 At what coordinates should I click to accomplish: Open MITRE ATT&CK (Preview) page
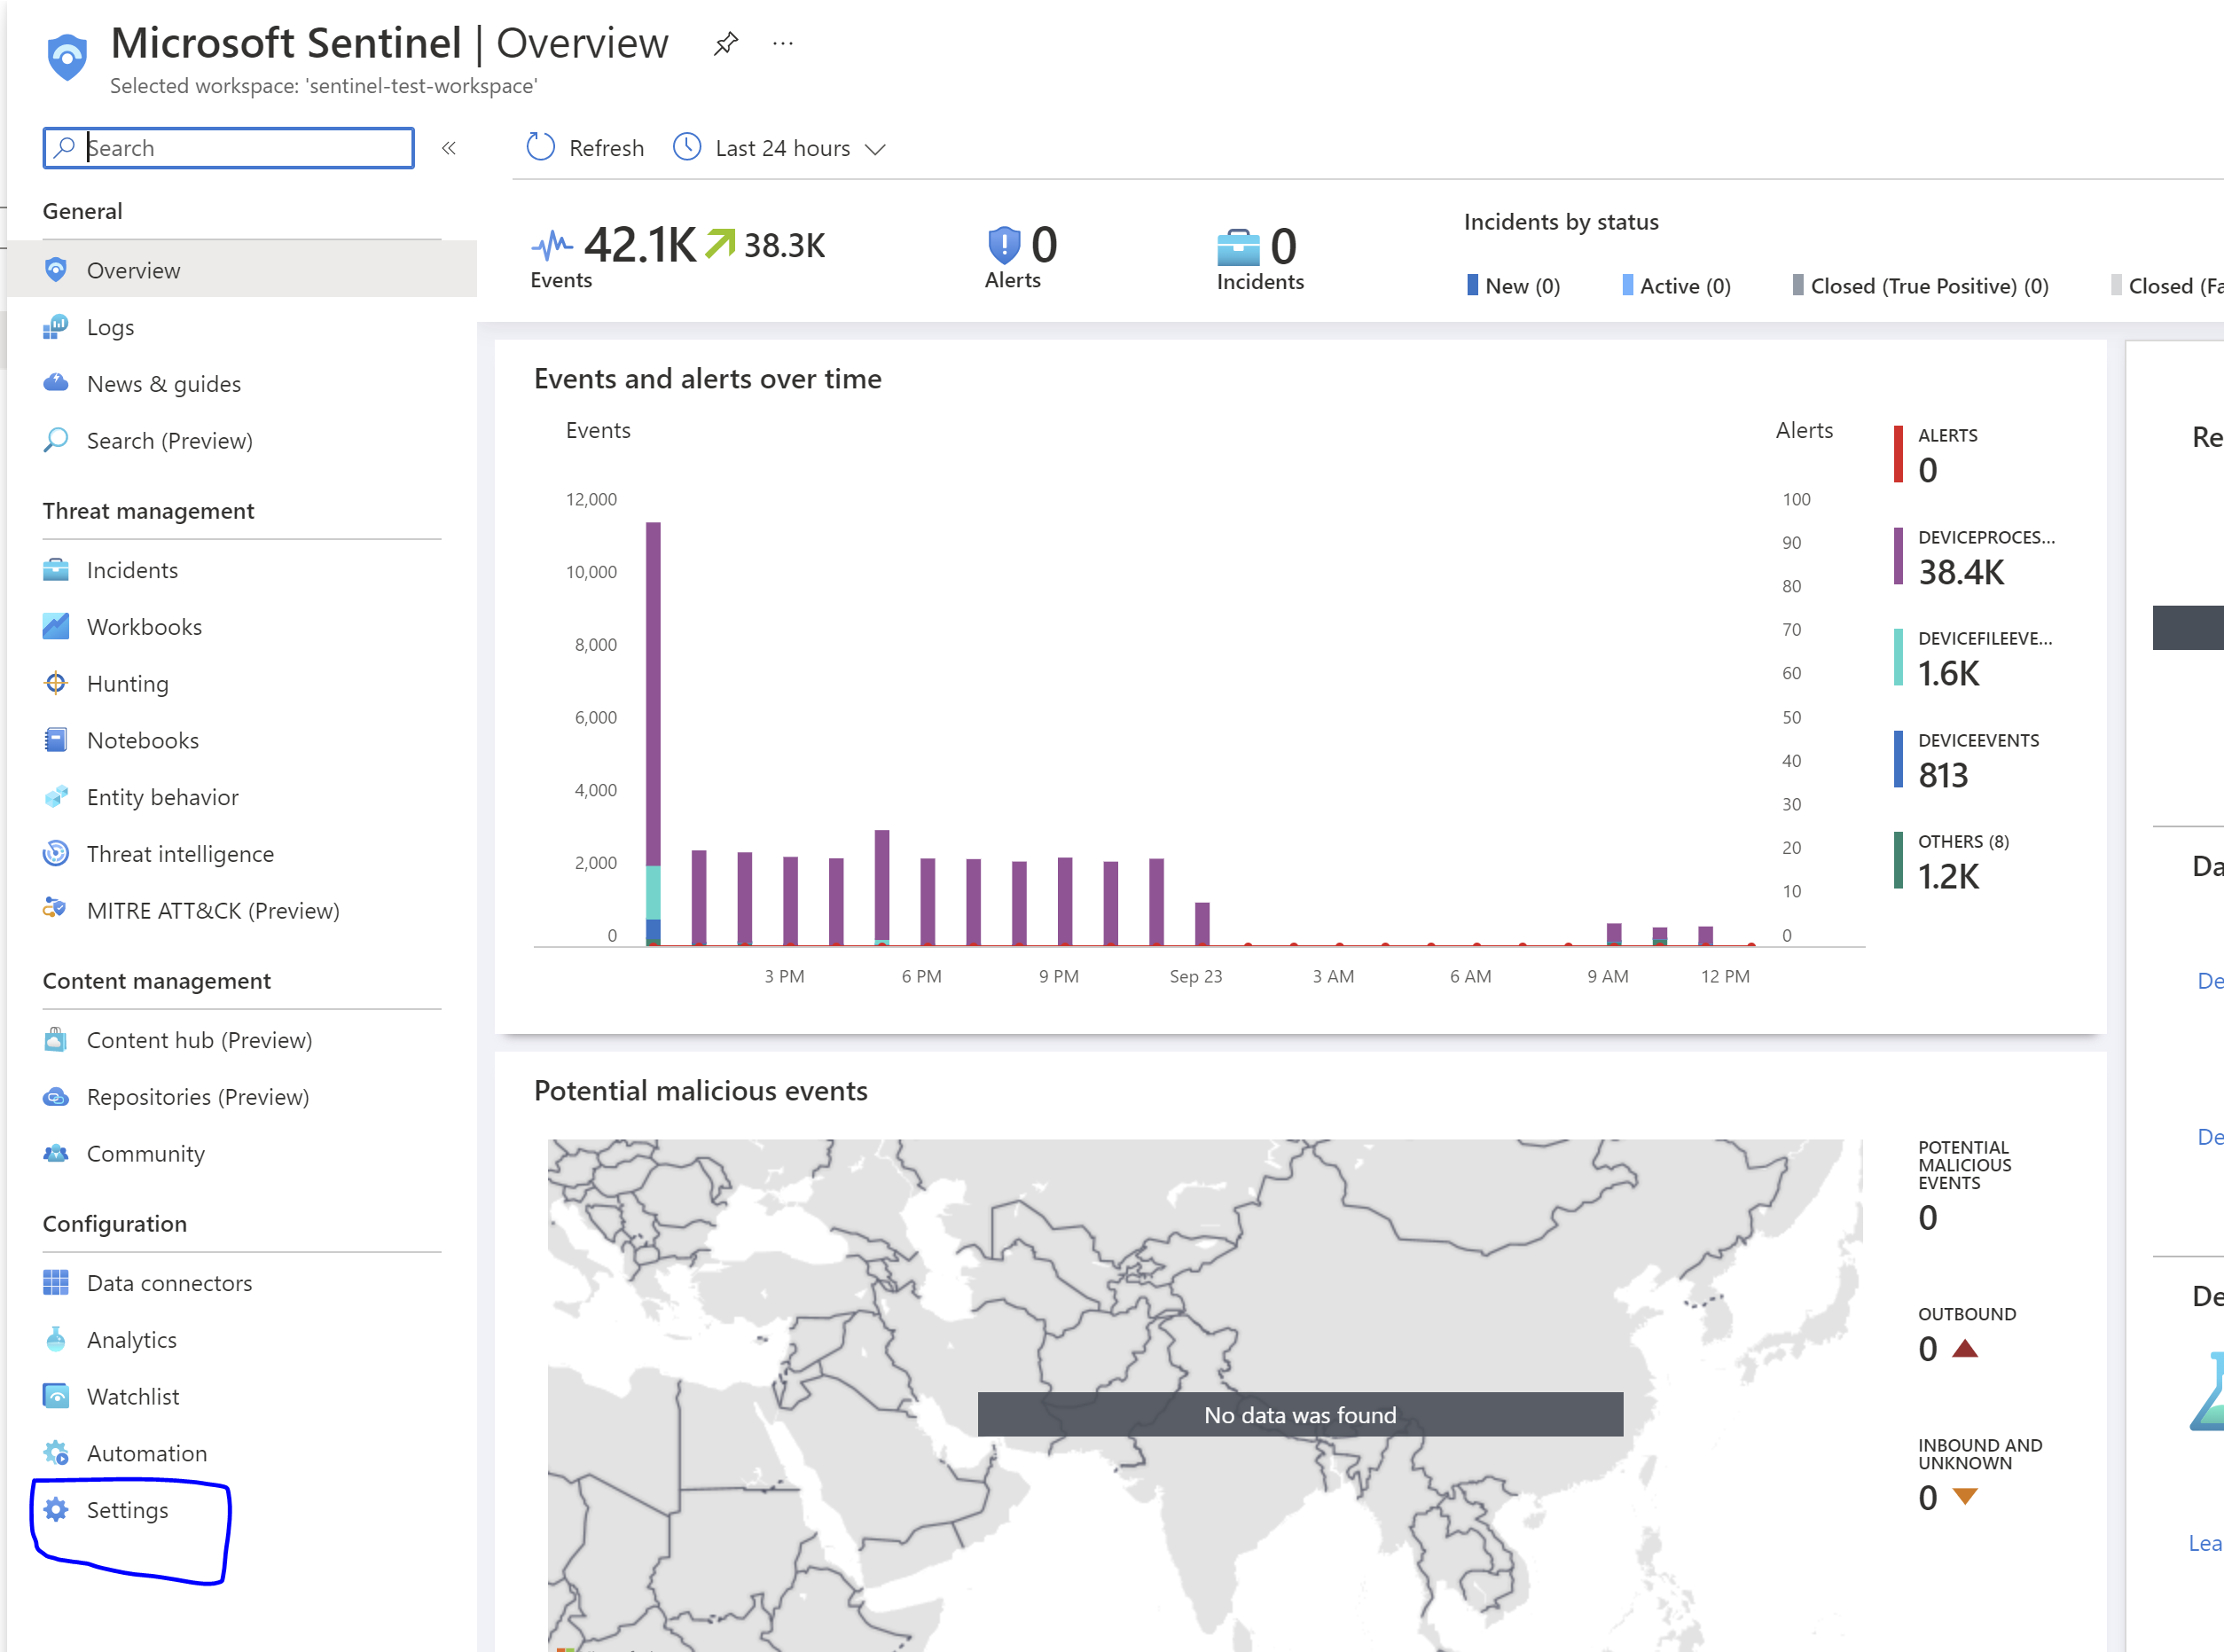pos(213,910)
